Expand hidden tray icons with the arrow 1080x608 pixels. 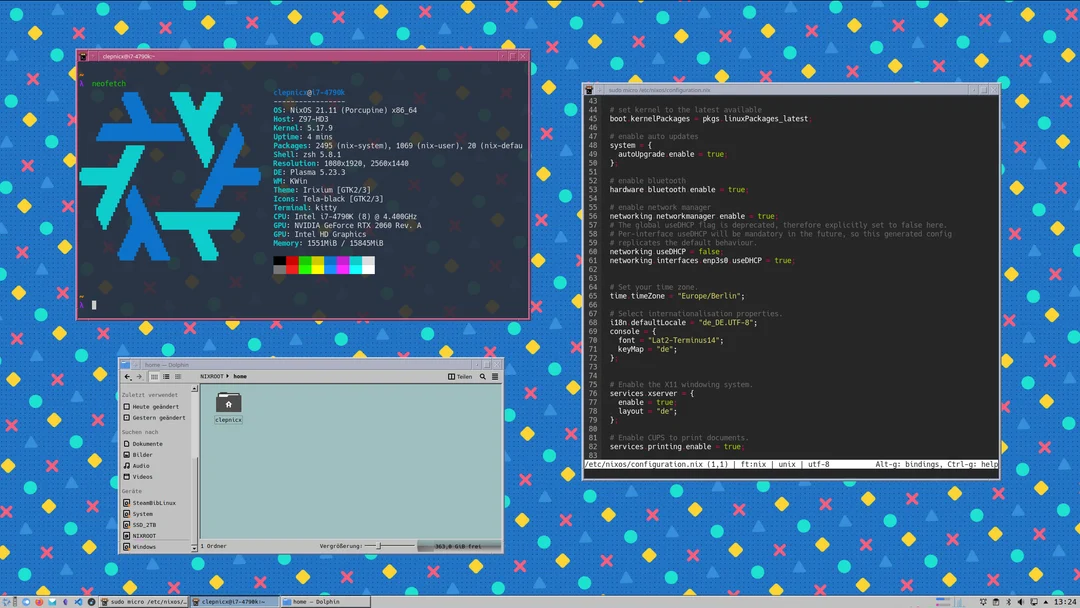1046,601
